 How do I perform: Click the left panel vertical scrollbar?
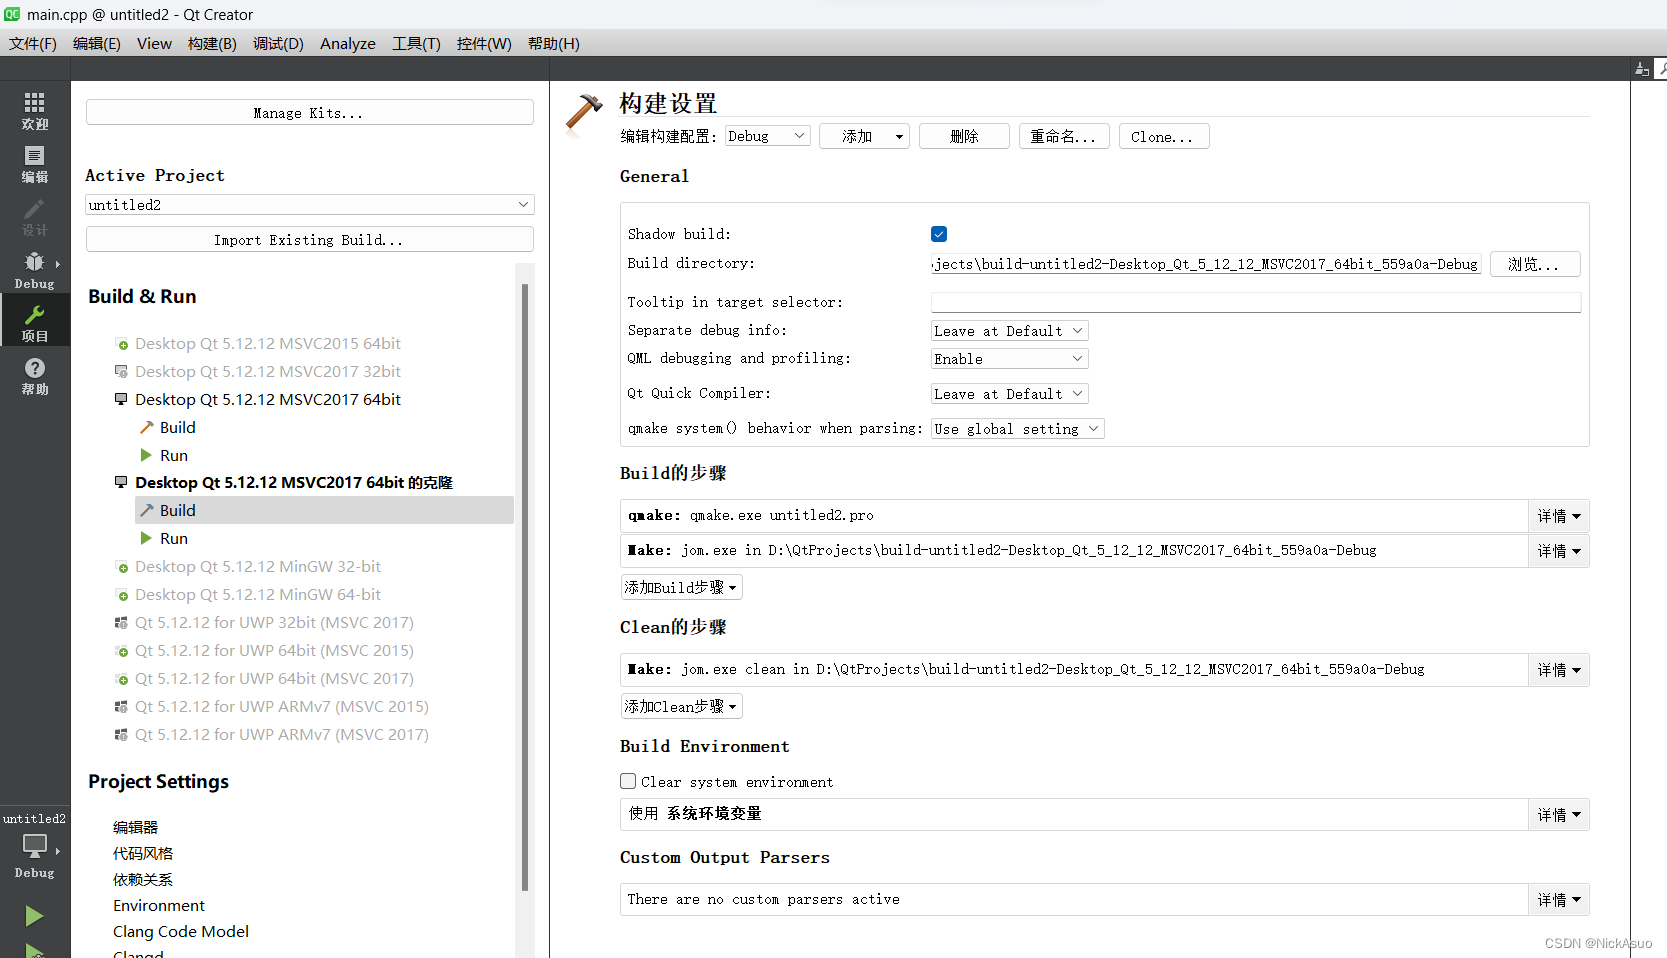tap(524, 588)
